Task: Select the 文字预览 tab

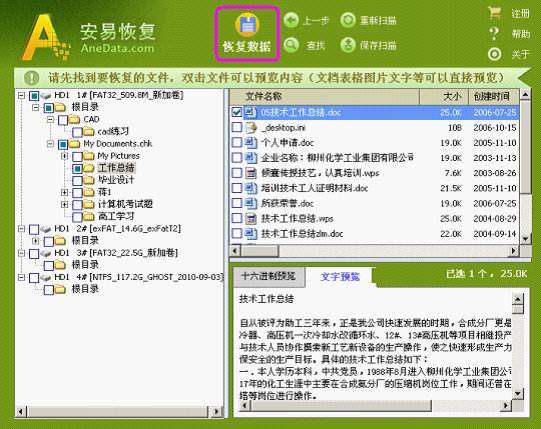Action: tap(340, 276)
